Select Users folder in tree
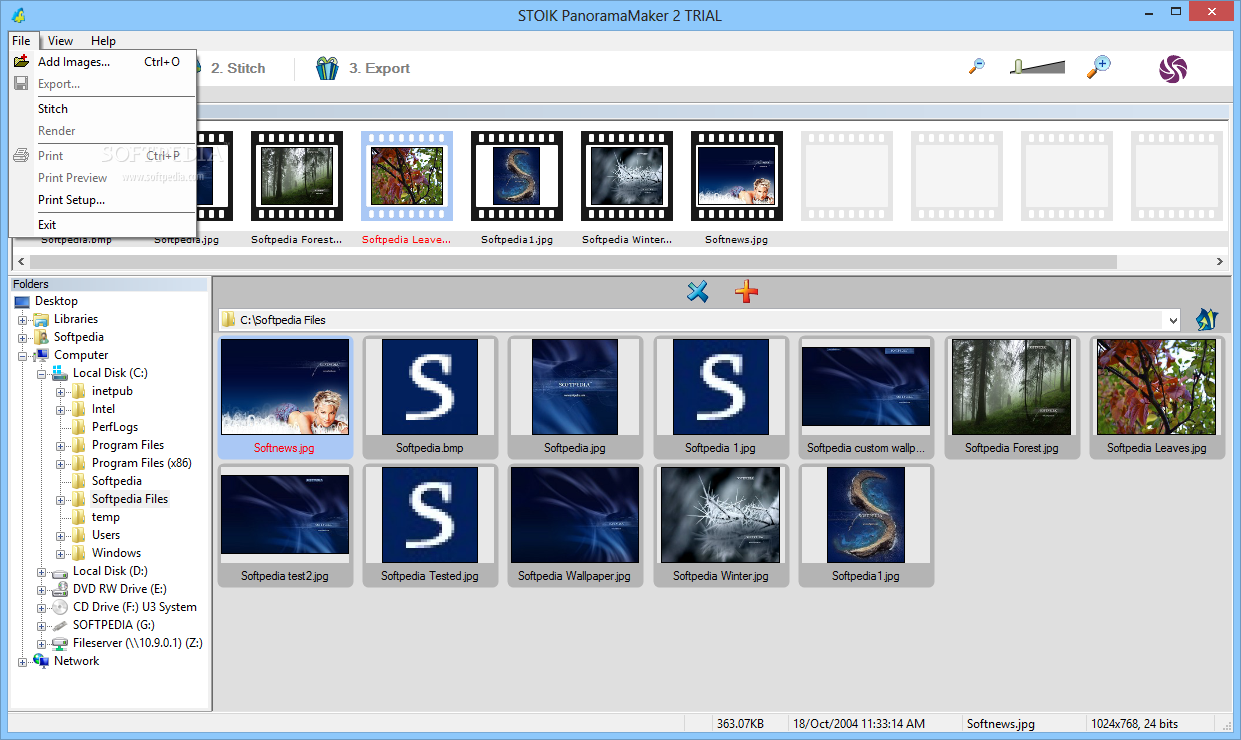The height and width of the screenshot is (740, 1241). coord(106,535)
